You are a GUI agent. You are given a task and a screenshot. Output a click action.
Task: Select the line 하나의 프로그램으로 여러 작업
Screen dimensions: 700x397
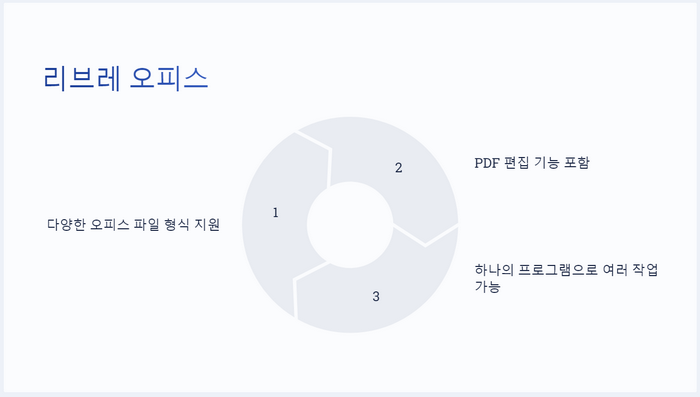pos(566,270)
